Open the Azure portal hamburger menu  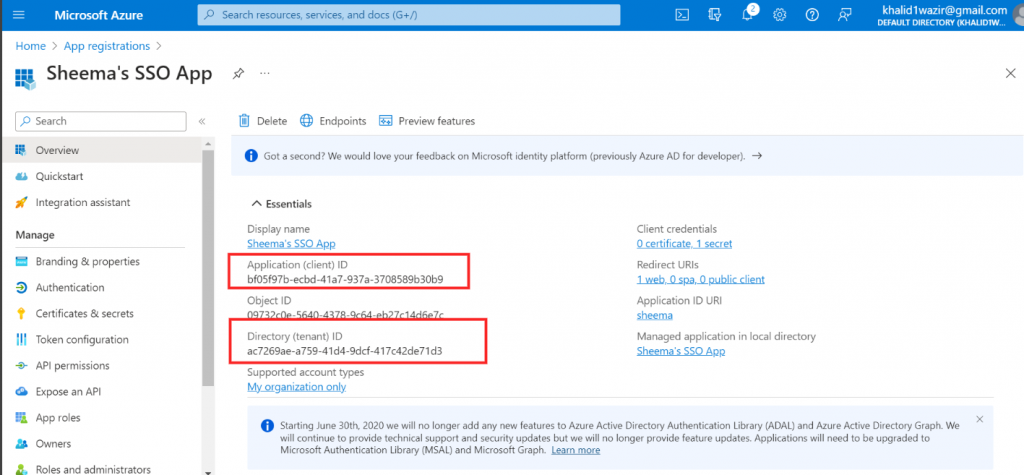pos(18,14)
